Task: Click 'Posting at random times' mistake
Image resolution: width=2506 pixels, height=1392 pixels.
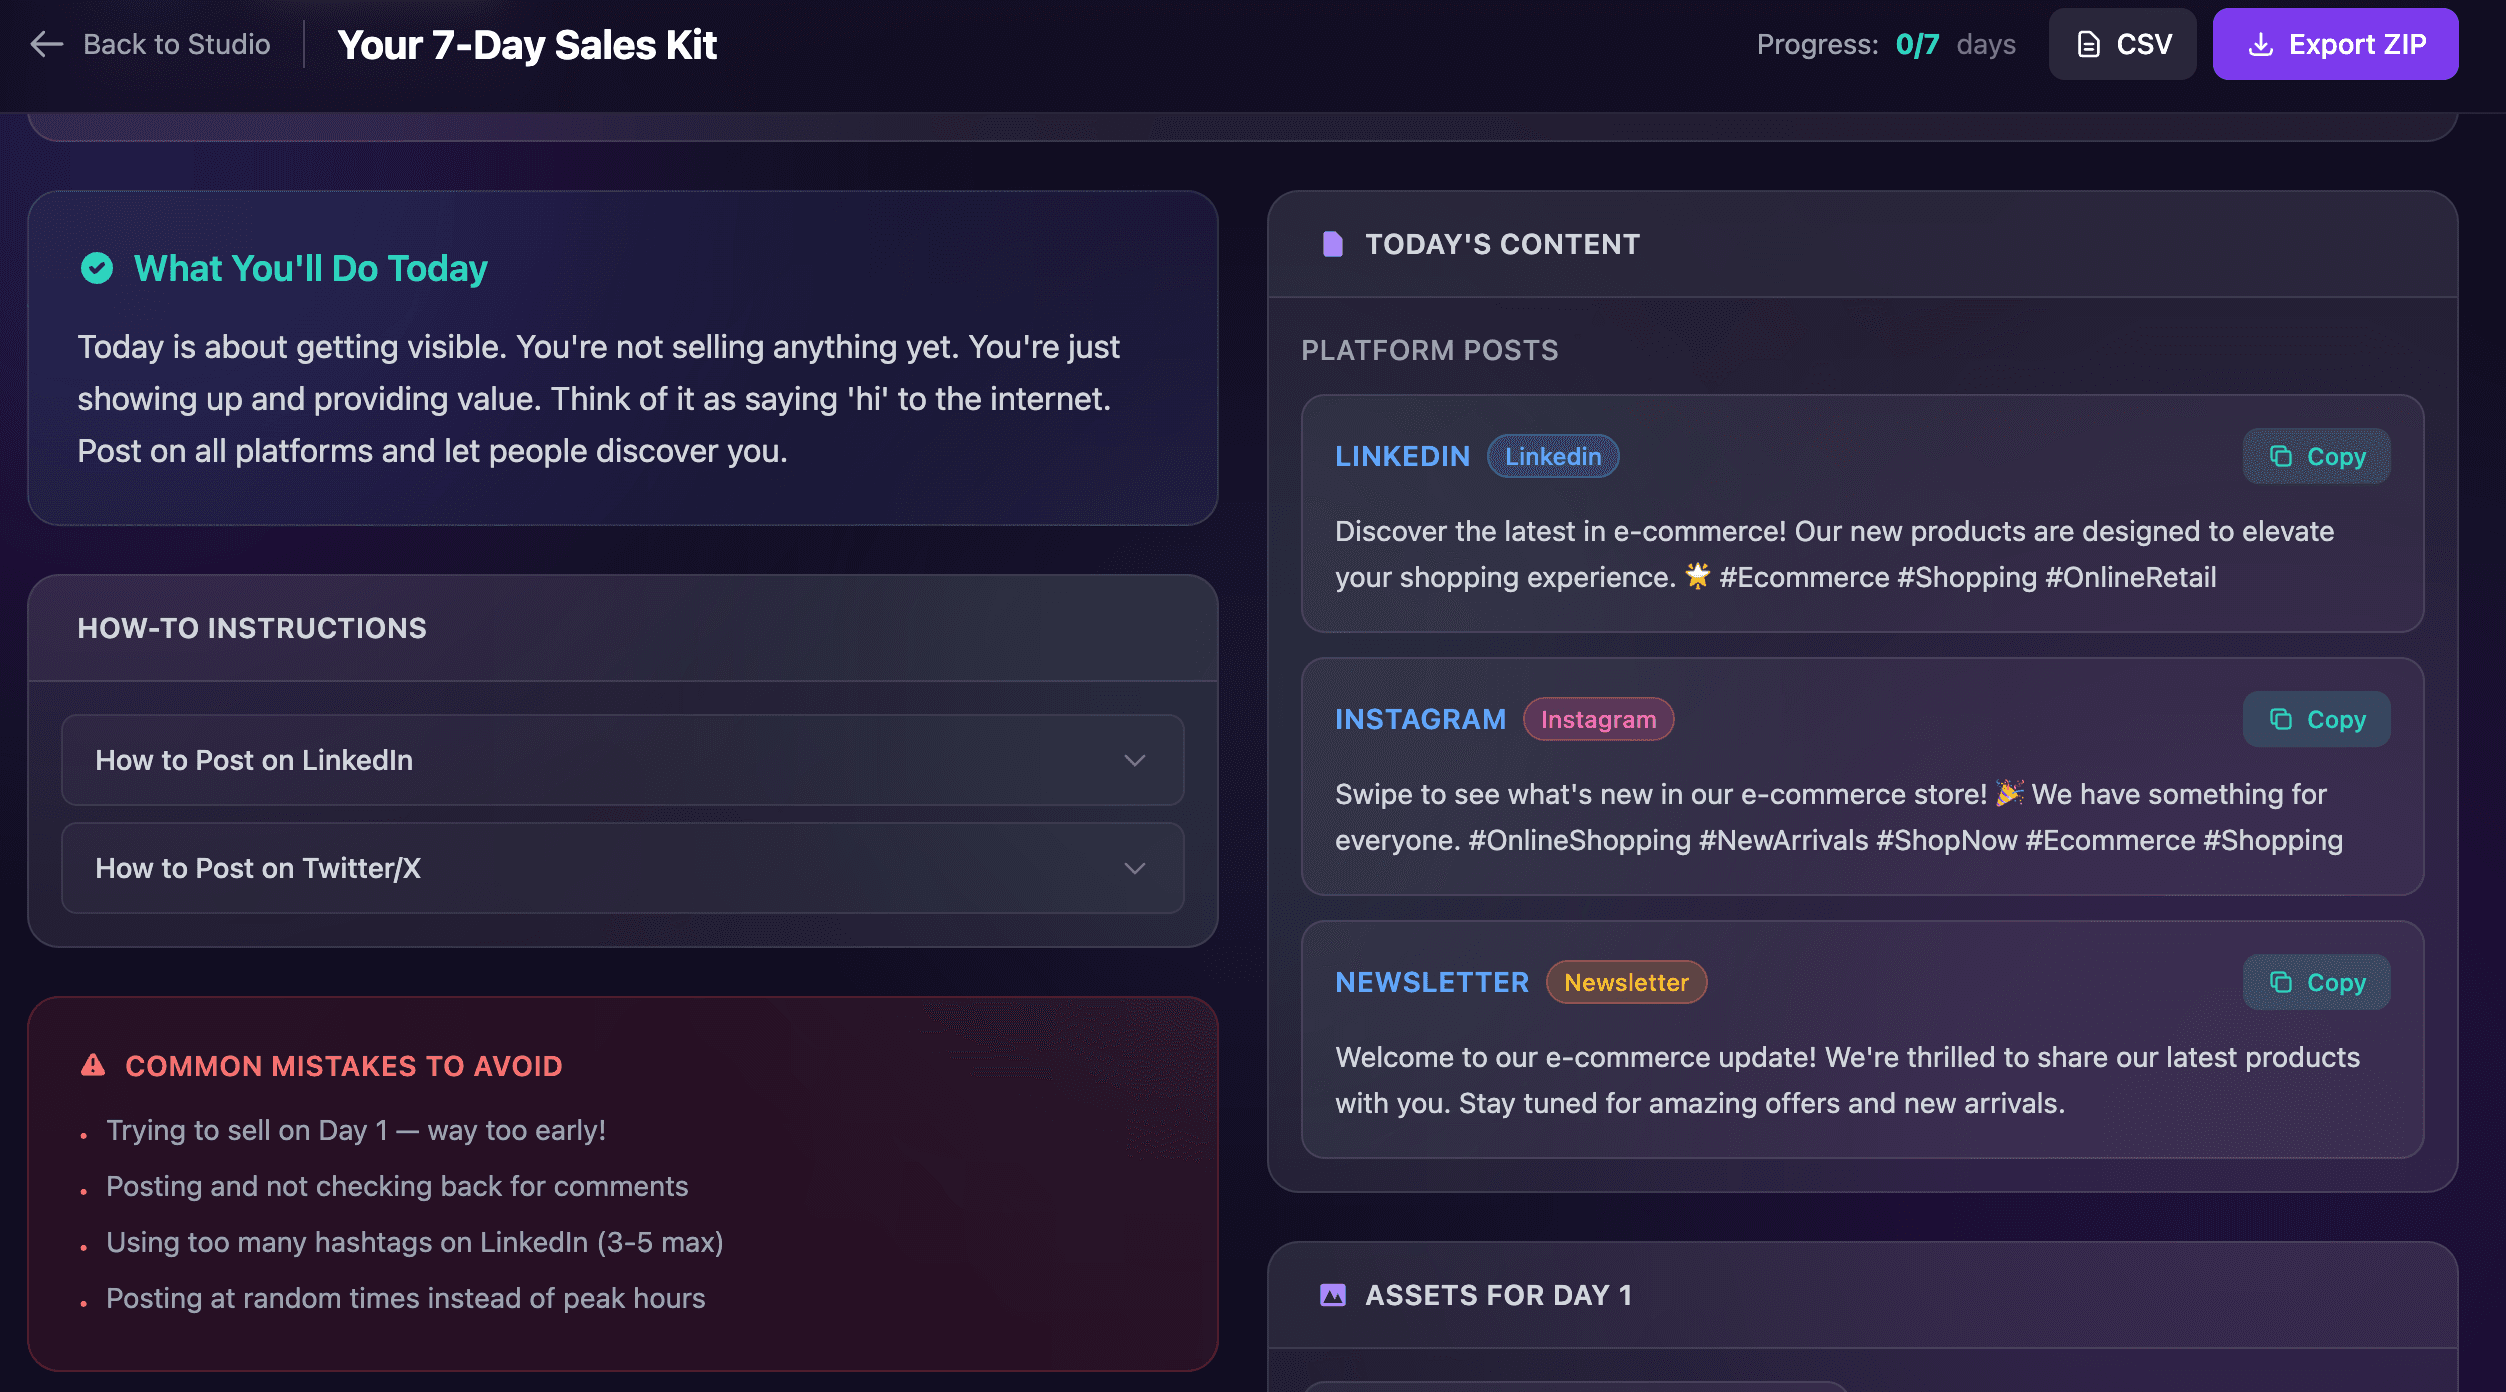Action: pos(405,1298)
